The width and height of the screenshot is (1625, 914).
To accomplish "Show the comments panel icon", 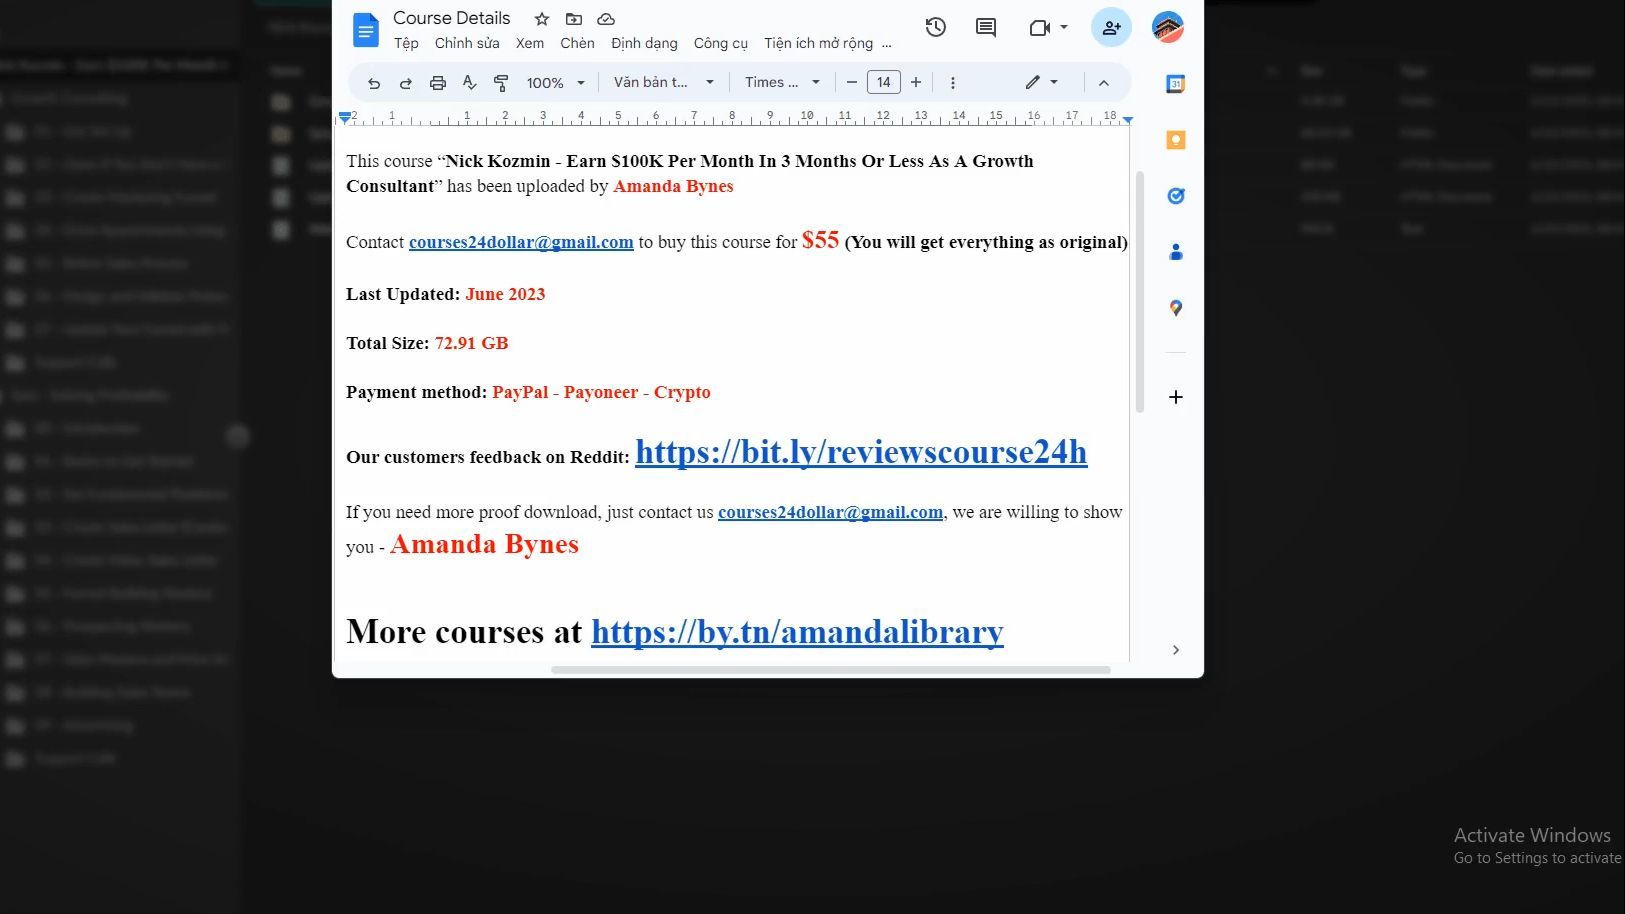I will pyautogui.click(x=986, y=28).
